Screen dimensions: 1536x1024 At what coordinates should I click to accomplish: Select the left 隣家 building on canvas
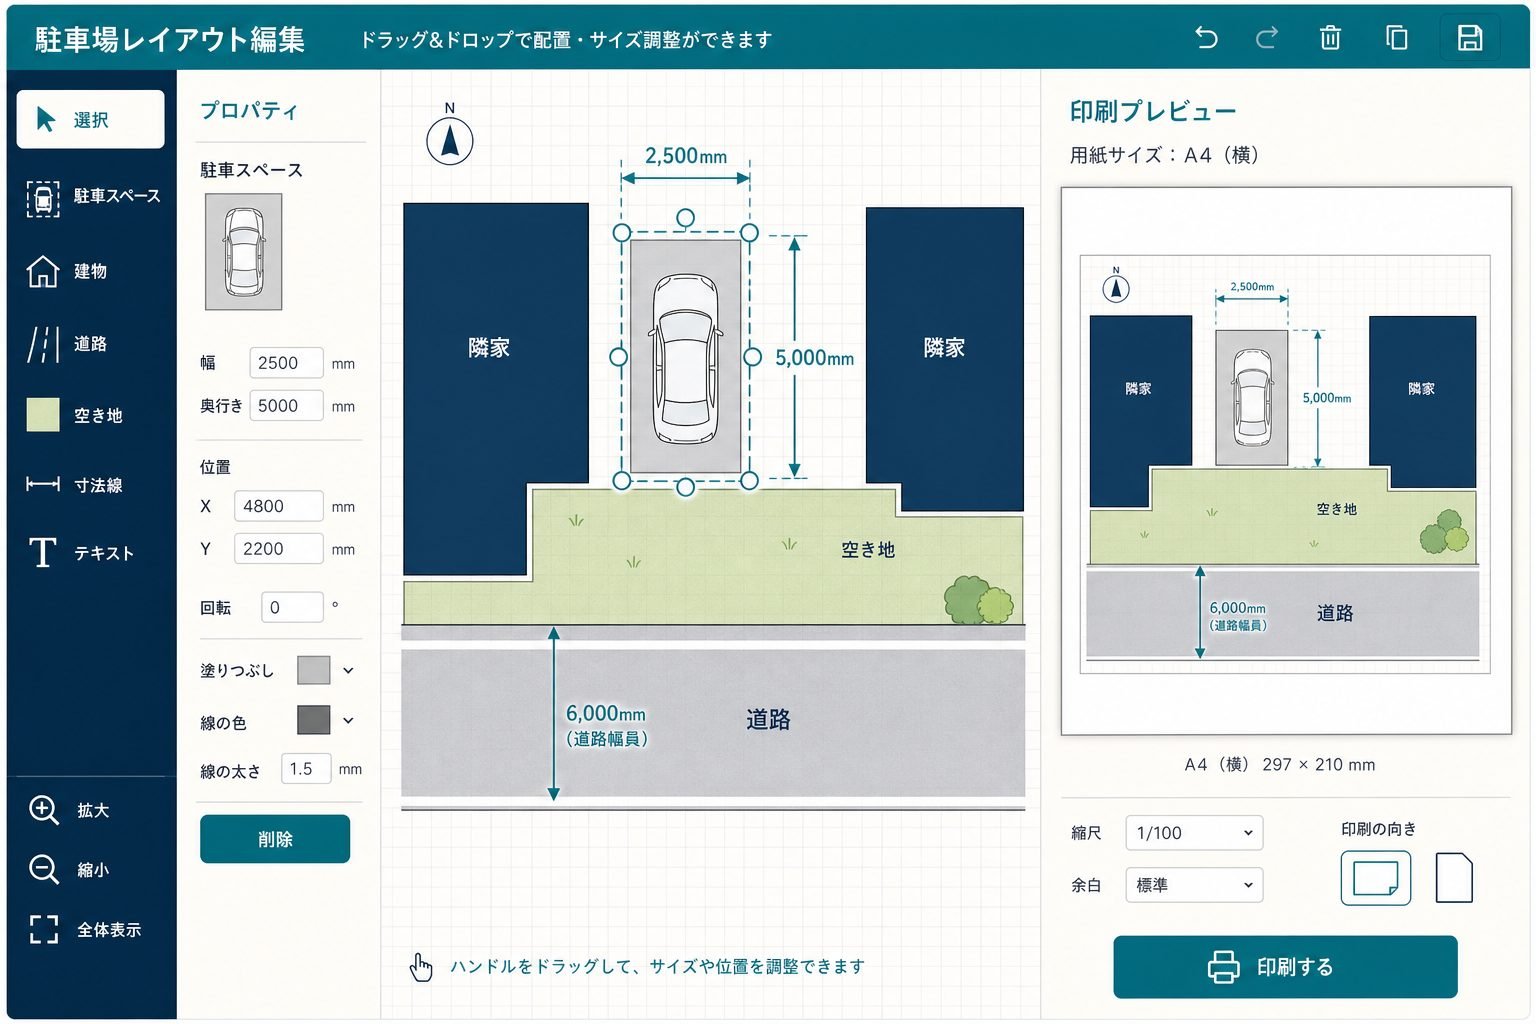489,347
